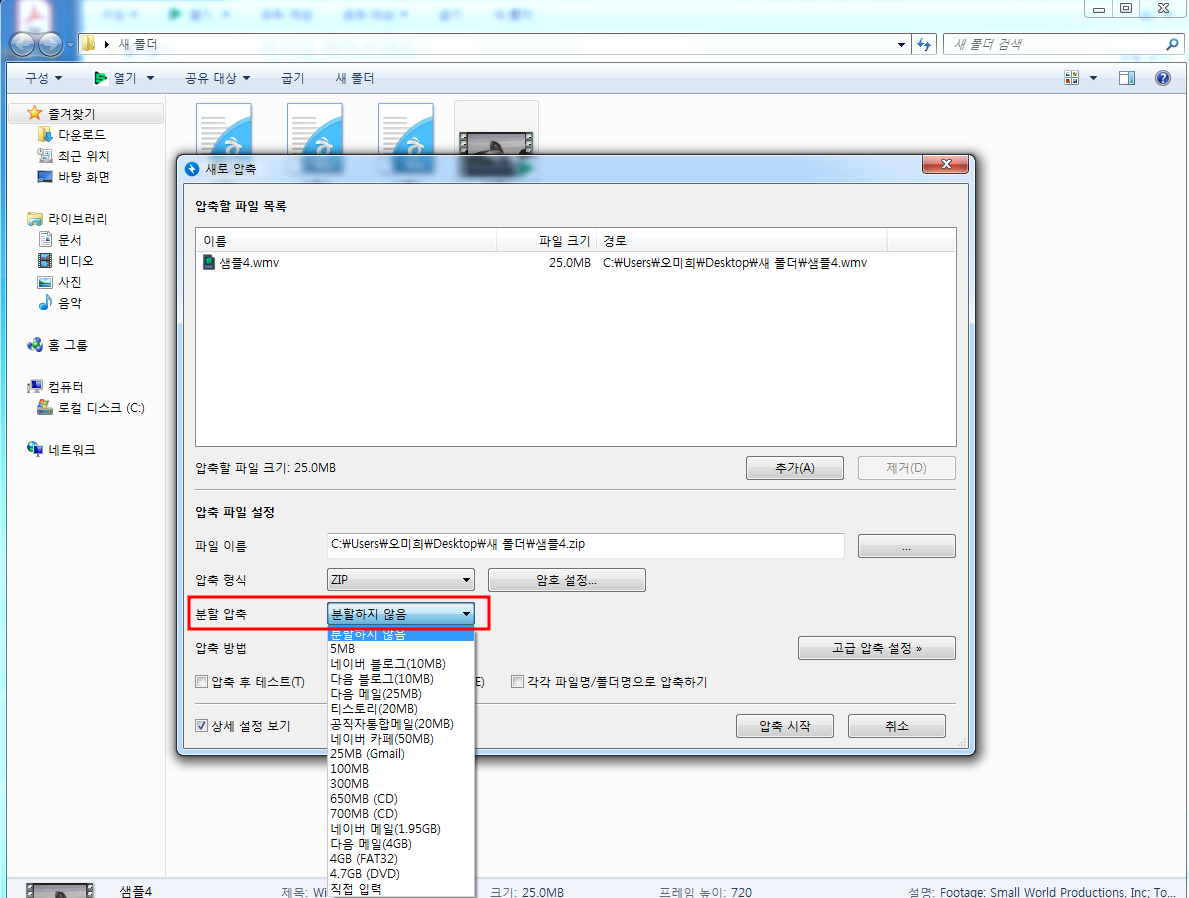Click the Help question mark icon
This screenshot has height=898, width=1189.
point(1163,77)
